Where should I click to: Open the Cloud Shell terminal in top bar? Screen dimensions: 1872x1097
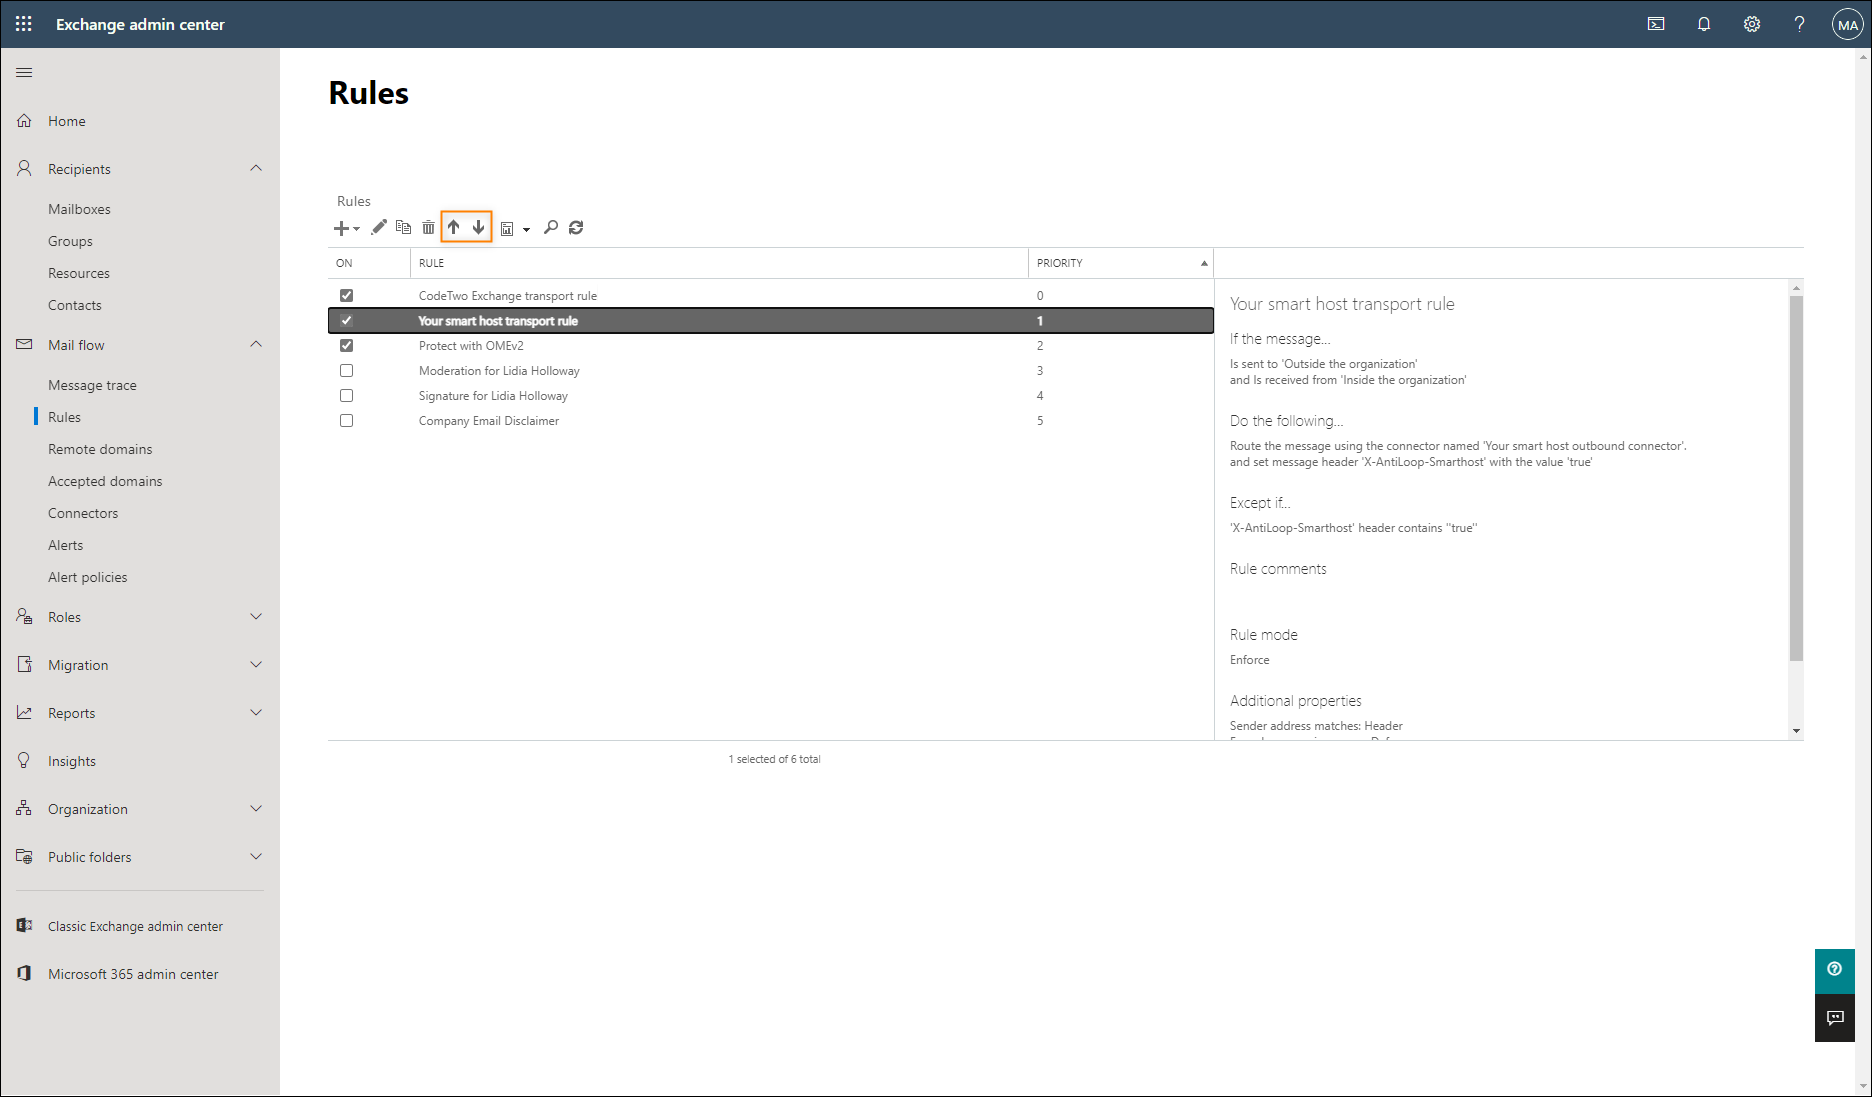tap(1655, 23)
